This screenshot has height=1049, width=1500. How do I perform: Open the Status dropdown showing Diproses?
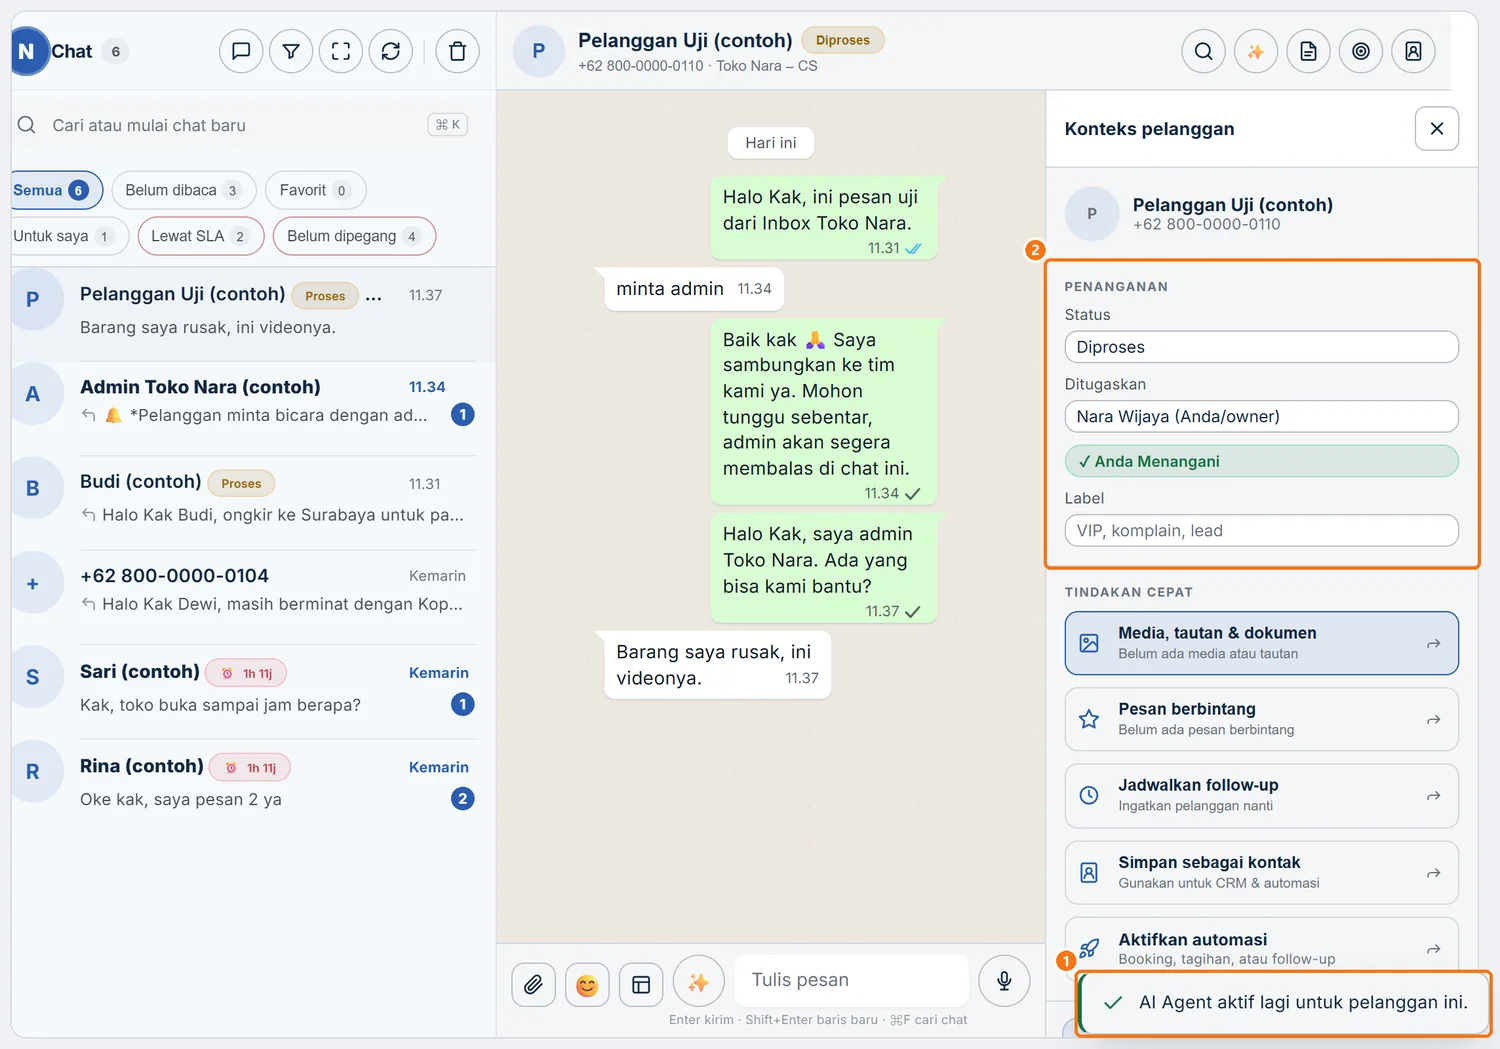coord(1261,347)
